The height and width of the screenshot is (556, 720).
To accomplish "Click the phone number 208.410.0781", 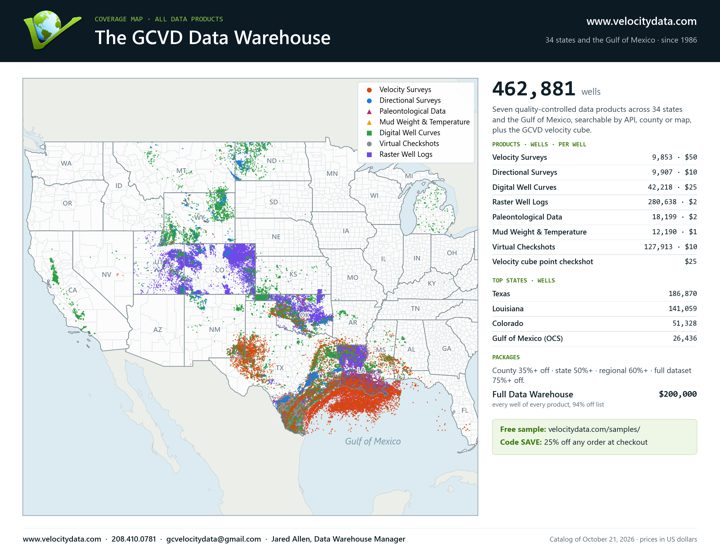I will pyautogui.click(x=134, y=539).
